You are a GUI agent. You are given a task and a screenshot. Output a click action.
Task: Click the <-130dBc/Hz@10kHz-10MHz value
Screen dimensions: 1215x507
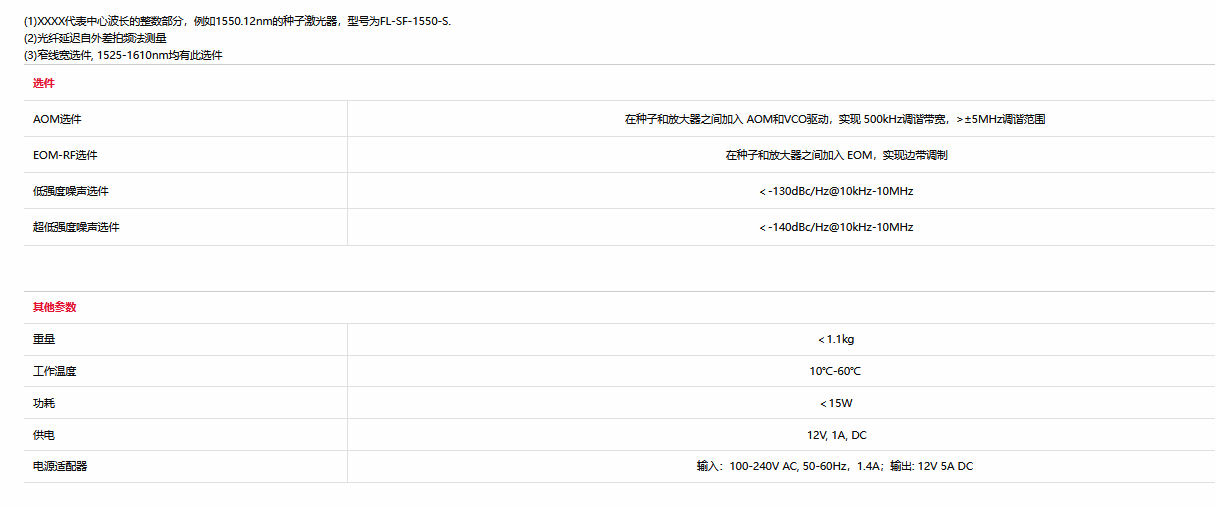[836, 191]
